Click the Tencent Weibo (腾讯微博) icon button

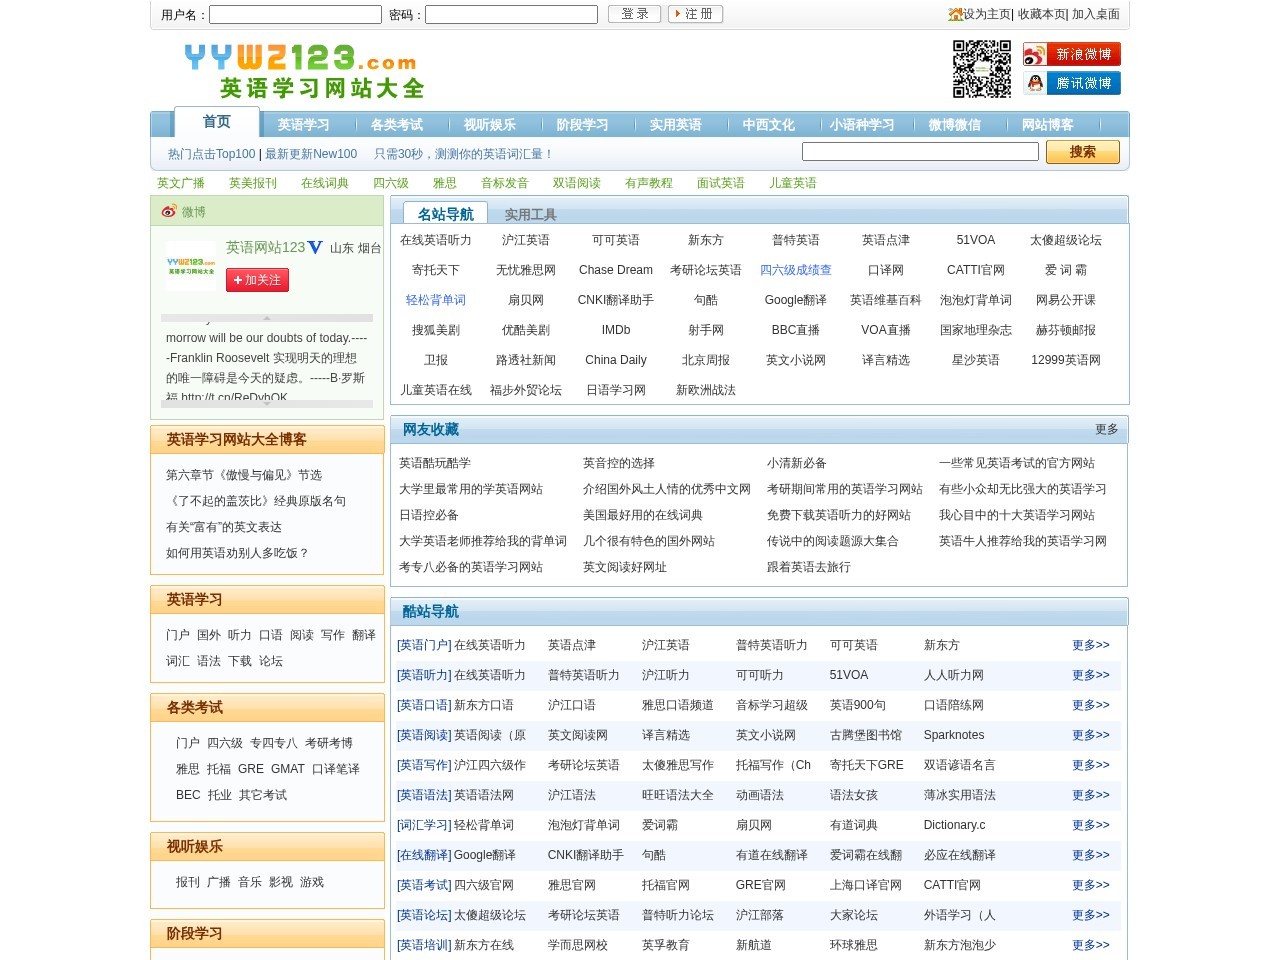tap(1071, 83)
